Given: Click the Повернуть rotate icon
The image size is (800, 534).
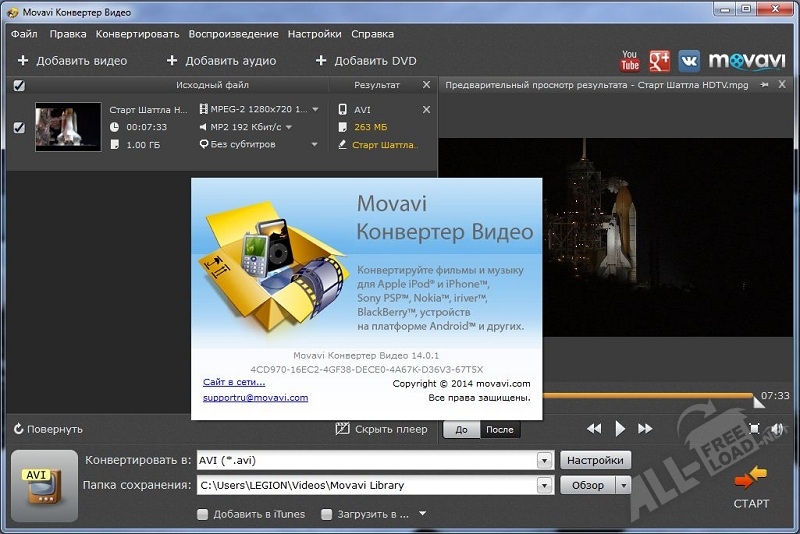Looking at the screenshot, I should pos(18,429).
